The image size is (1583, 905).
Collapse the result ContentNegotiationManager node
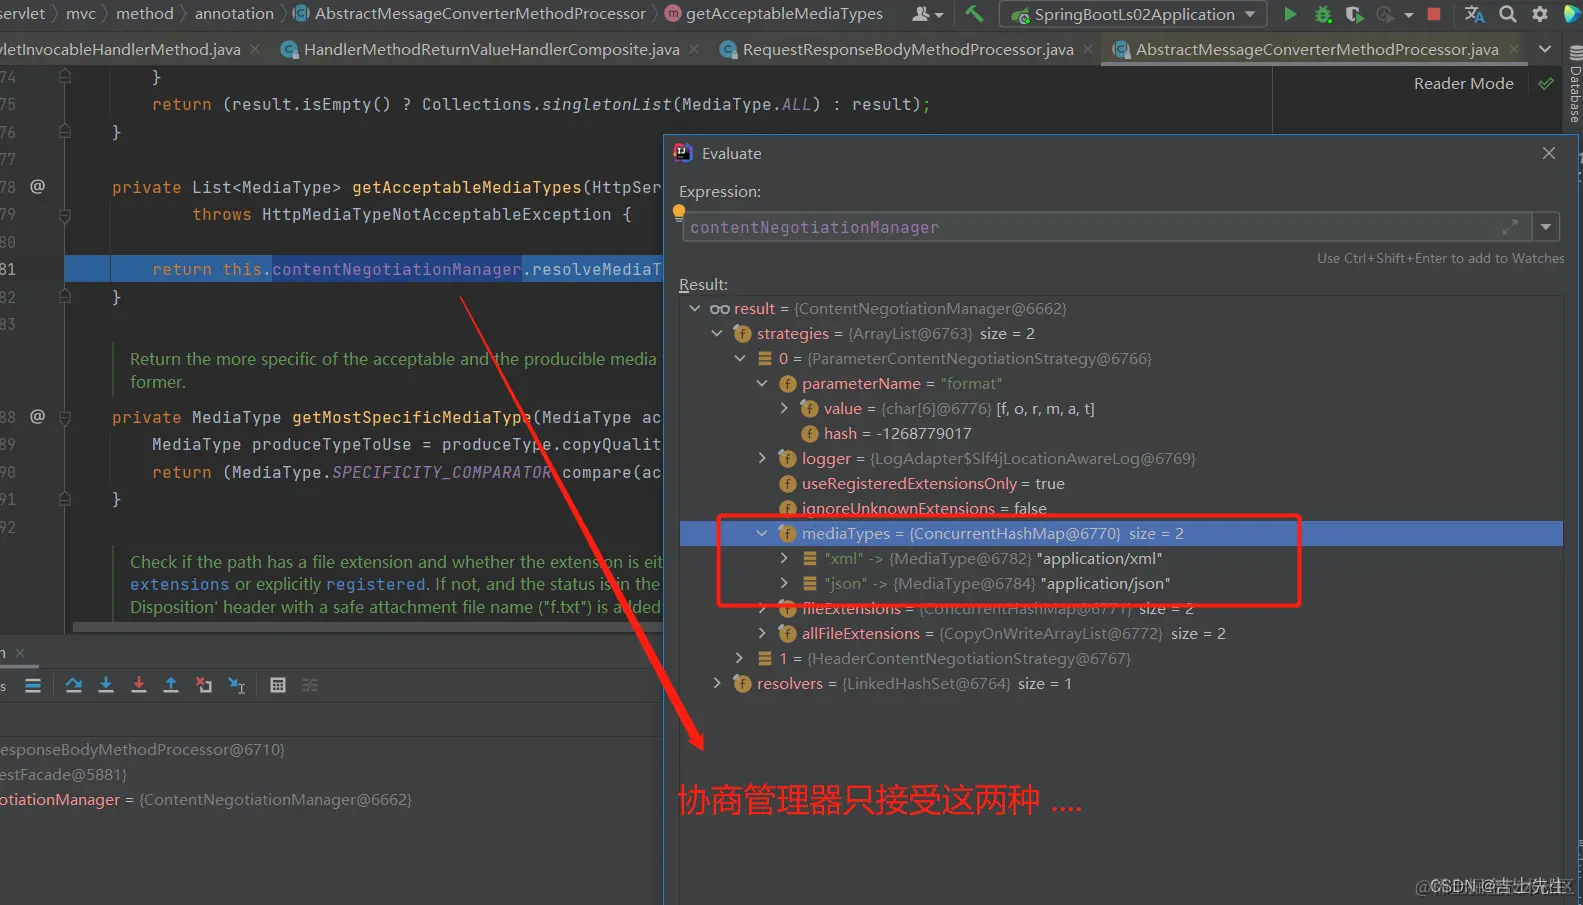point(695,308)
